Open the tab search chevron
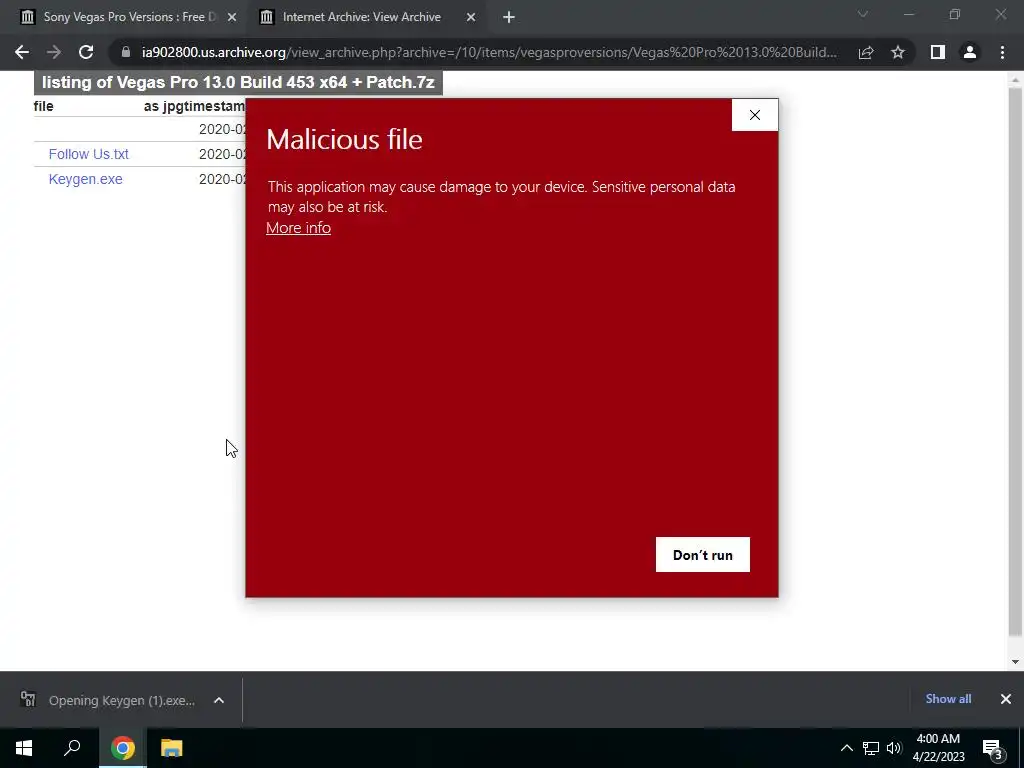 tap(863, 14)
